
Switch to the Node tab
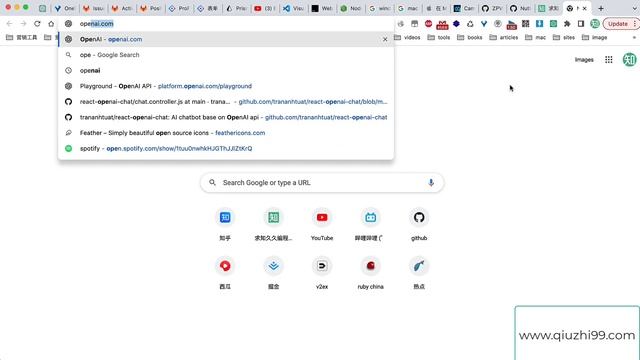point(350,8)
